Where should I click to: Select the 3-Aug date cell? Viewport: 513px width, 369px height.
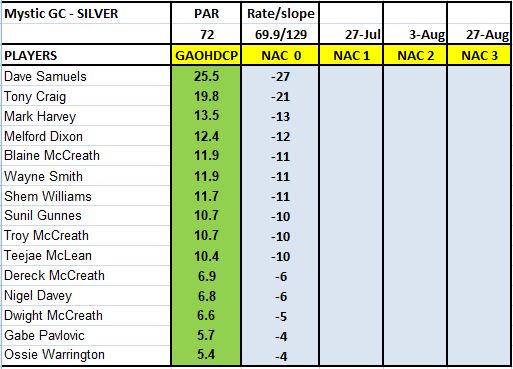(x=415, y=34)
